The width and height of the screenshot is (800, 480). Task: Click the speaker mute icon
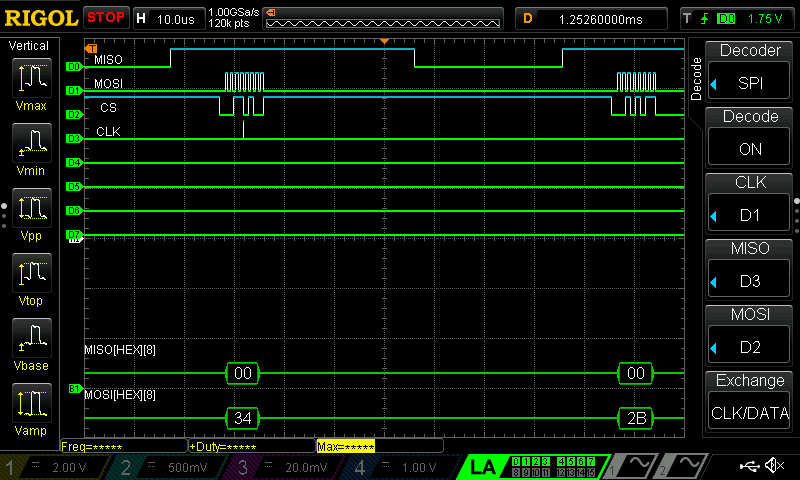[773, 466]
